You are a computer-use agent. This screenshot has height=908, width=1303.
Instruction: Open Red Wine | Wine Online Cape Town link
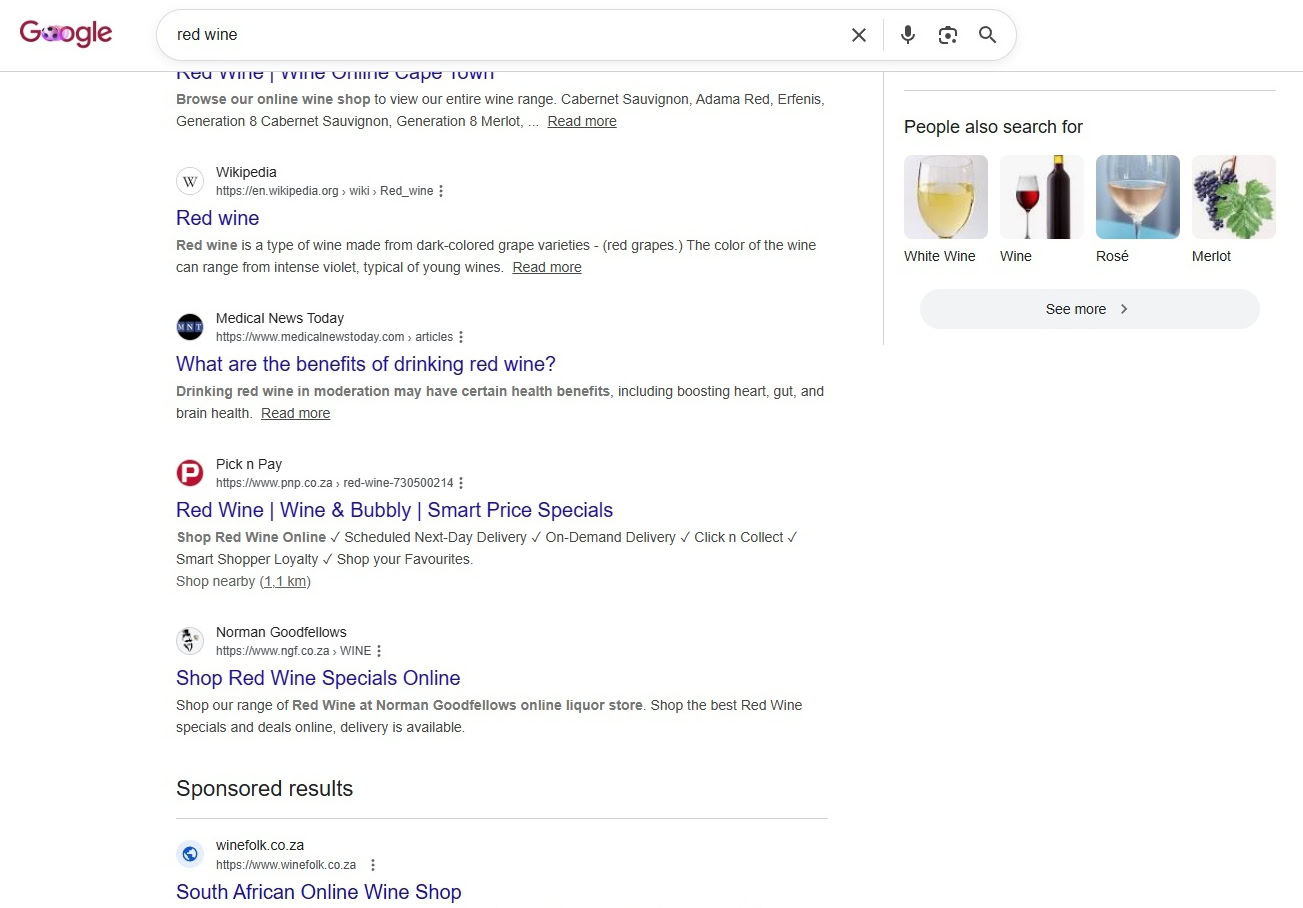[x=335, y=76]
